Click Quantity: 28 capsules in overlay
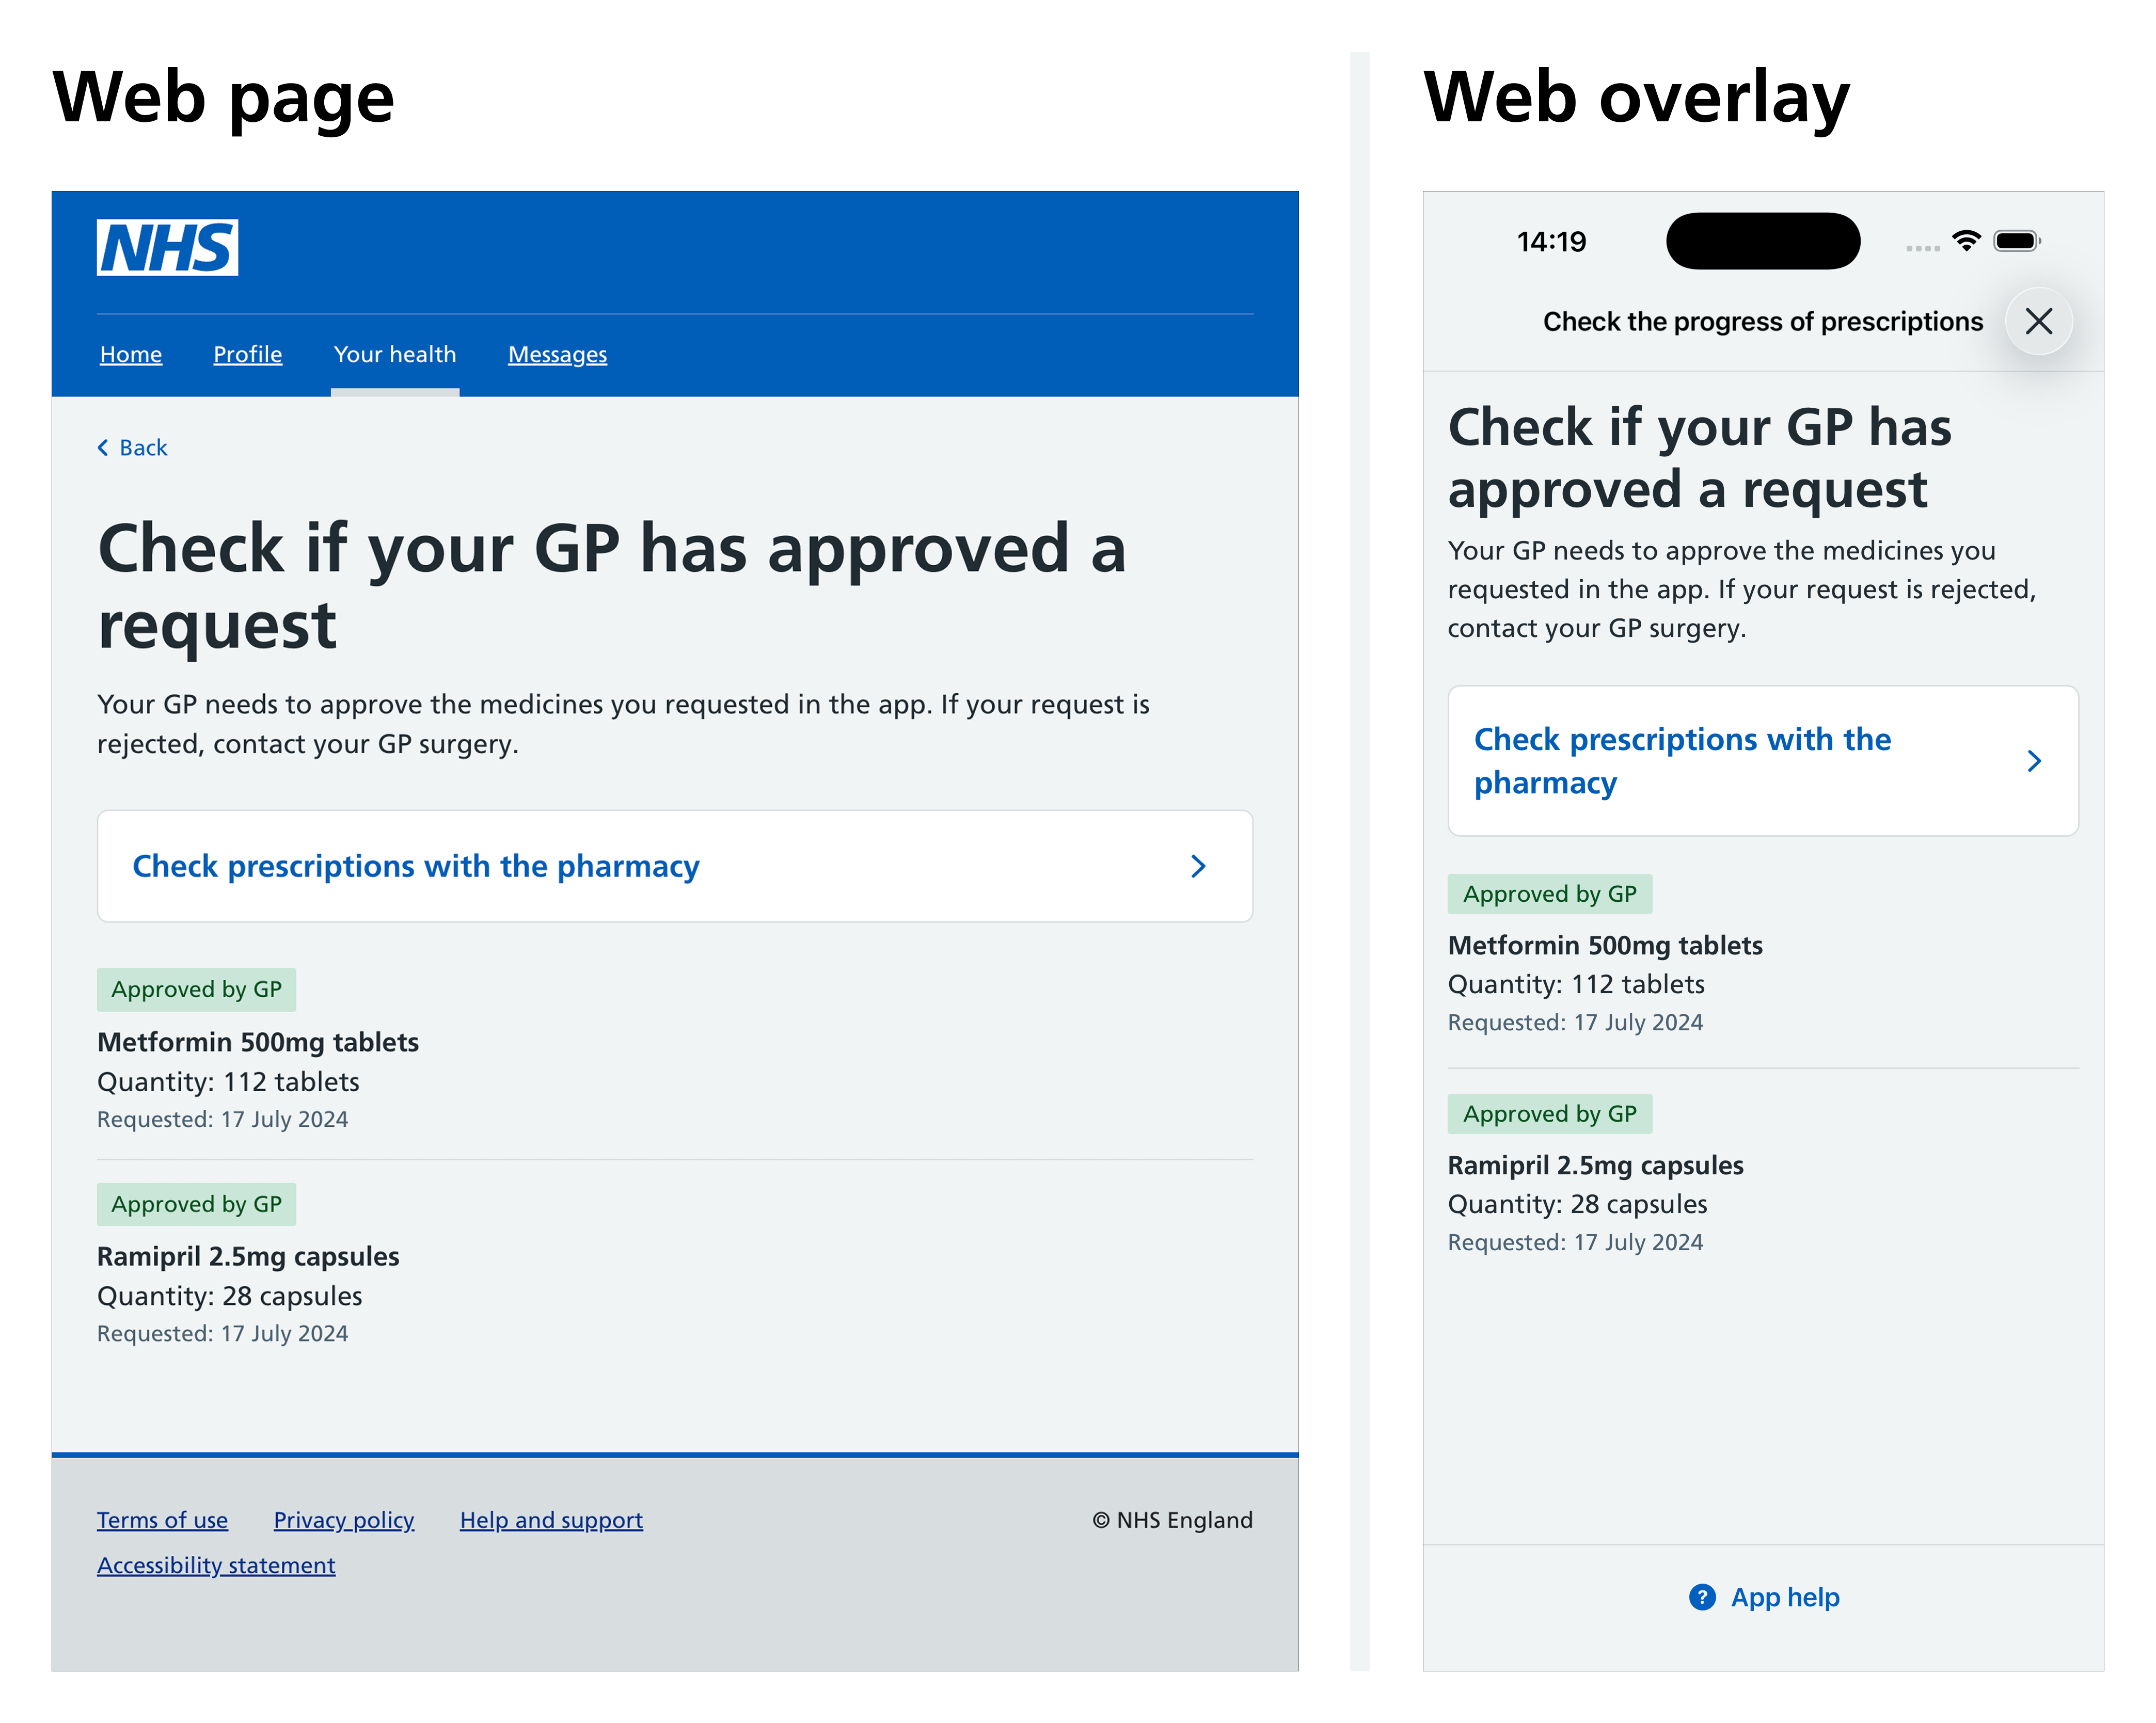Viewport: 2156px width, 1723px height. pos(1578,1204)
